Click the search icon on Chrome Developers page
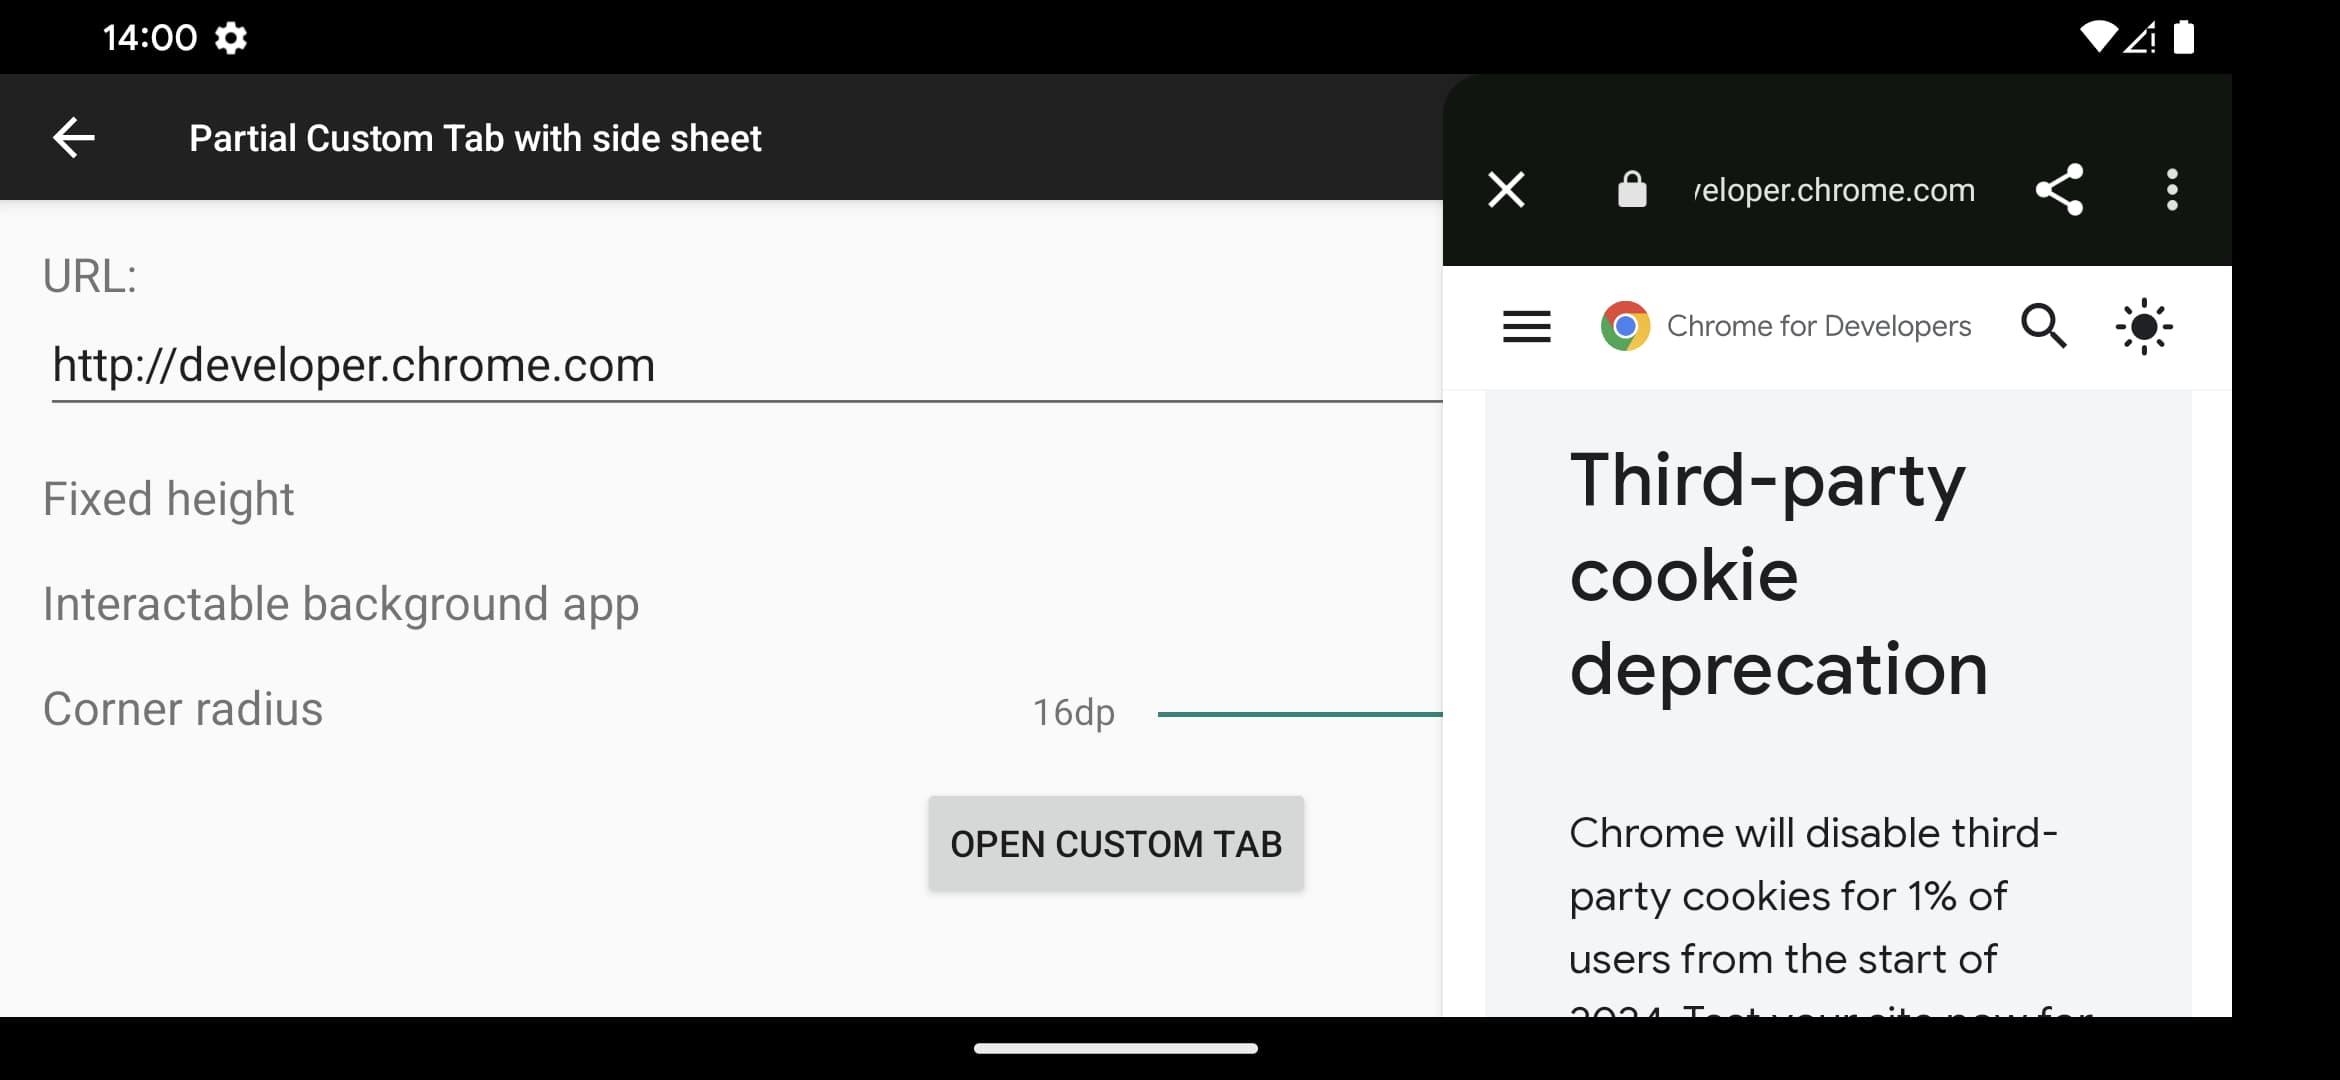This screenshot has height=1080, width=2340. 2043,325
